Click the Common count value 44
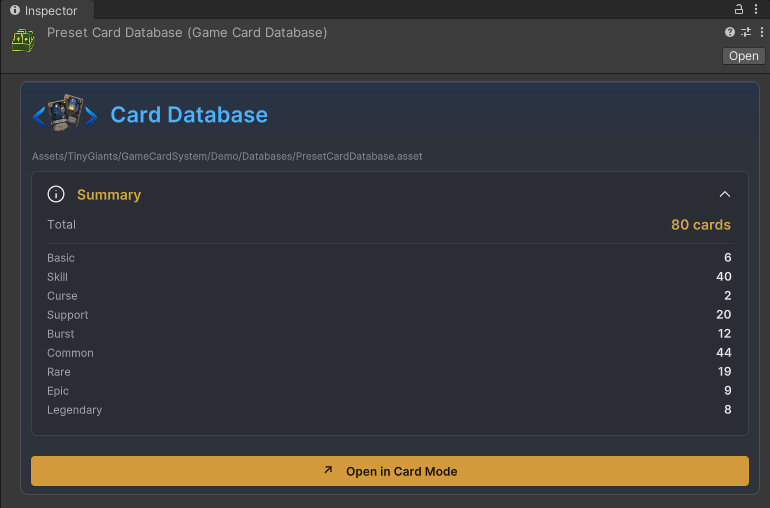 (724, 353)
